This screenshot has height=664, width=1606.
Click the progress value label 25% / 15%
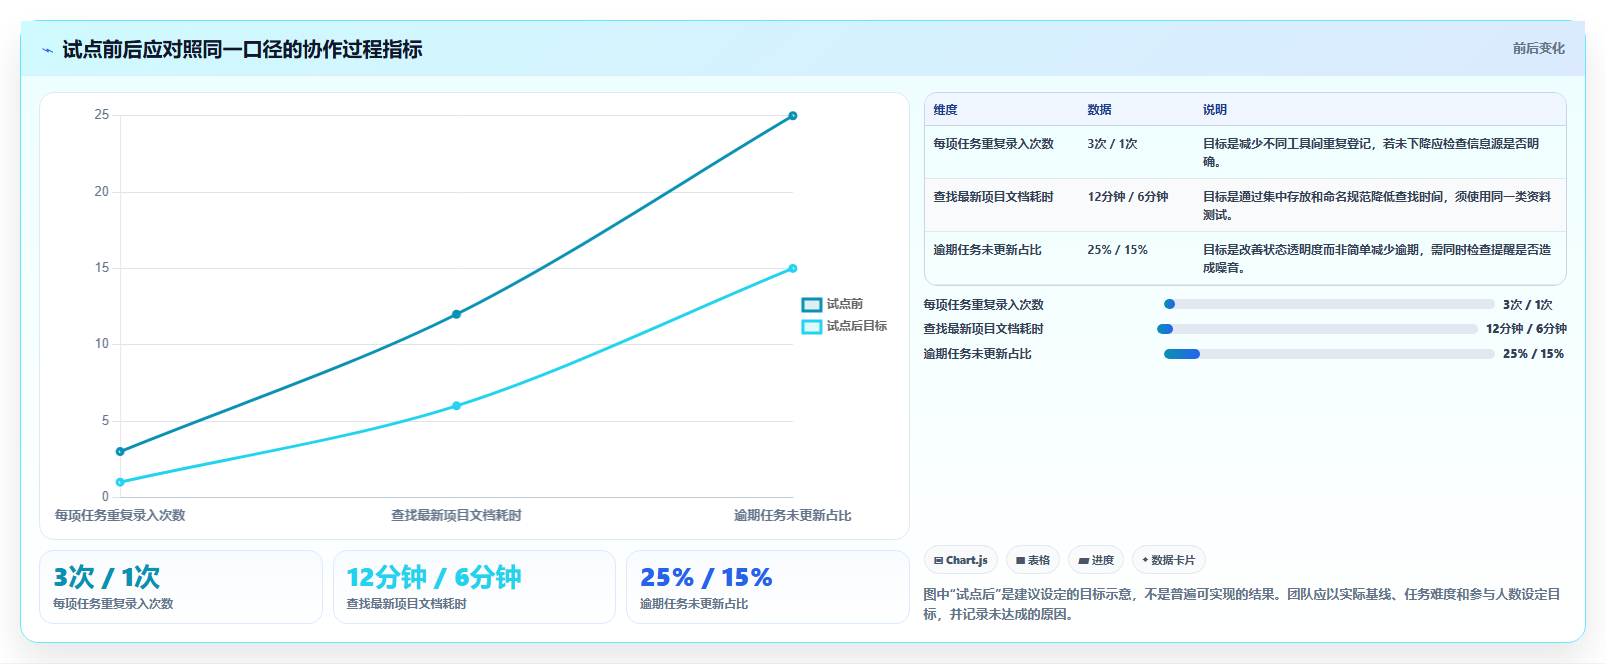pos(1533,354)
